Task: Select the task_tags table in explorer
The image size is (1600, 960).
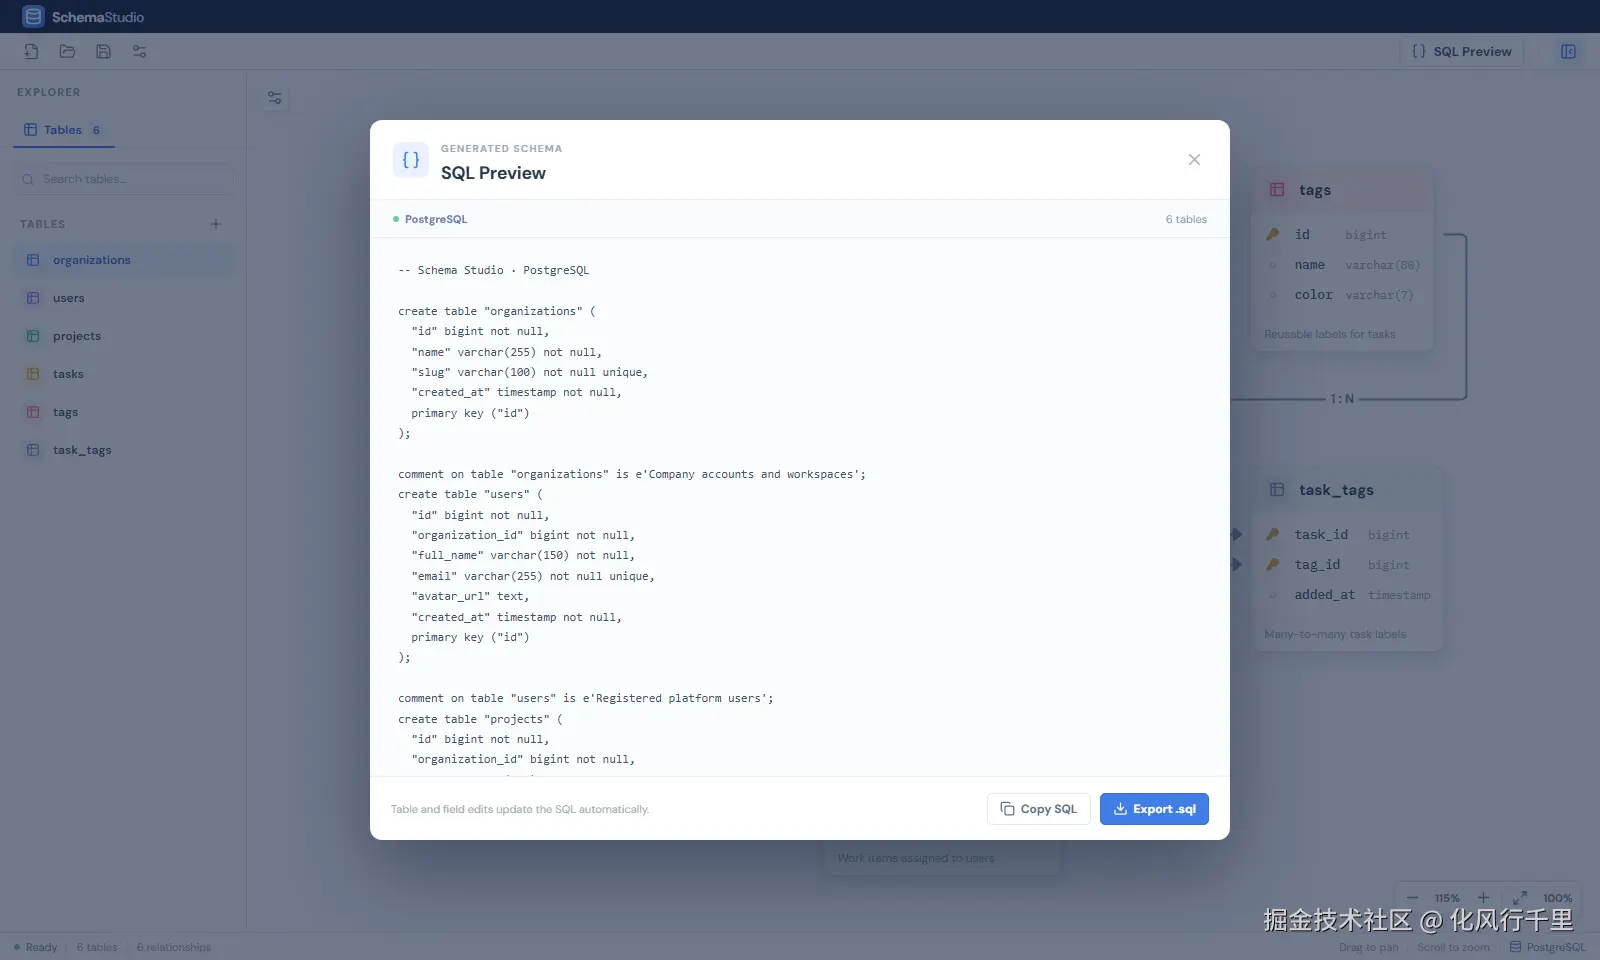Action: (123, 450)
